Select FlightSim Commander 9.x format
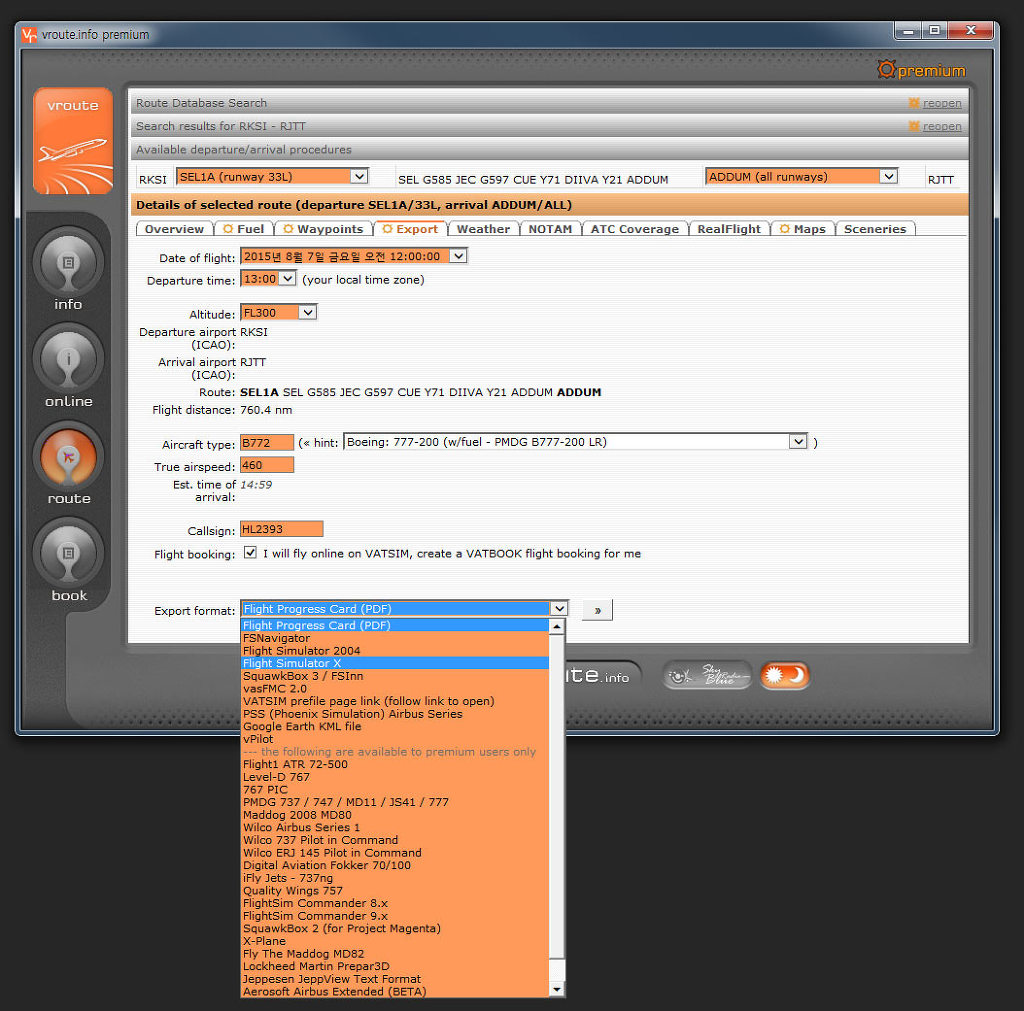The width and height of the screenshot is (1024, 1011). click(394, 916)
